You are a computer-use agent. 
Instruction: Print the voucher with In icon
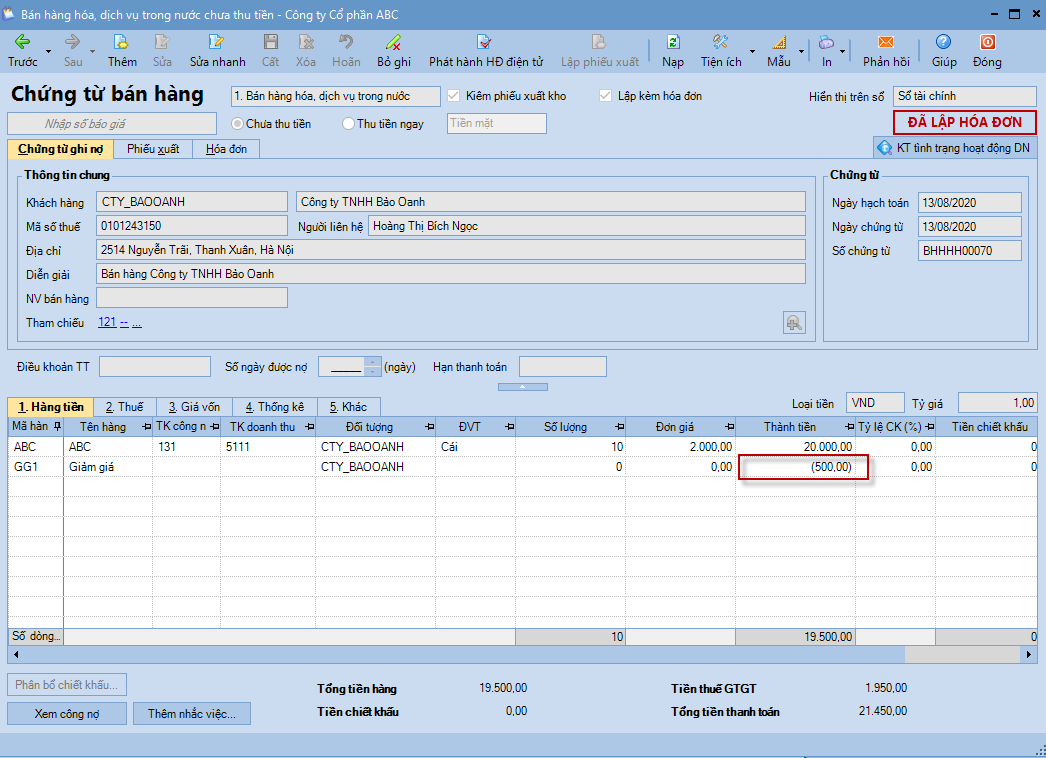pos(826,43)
